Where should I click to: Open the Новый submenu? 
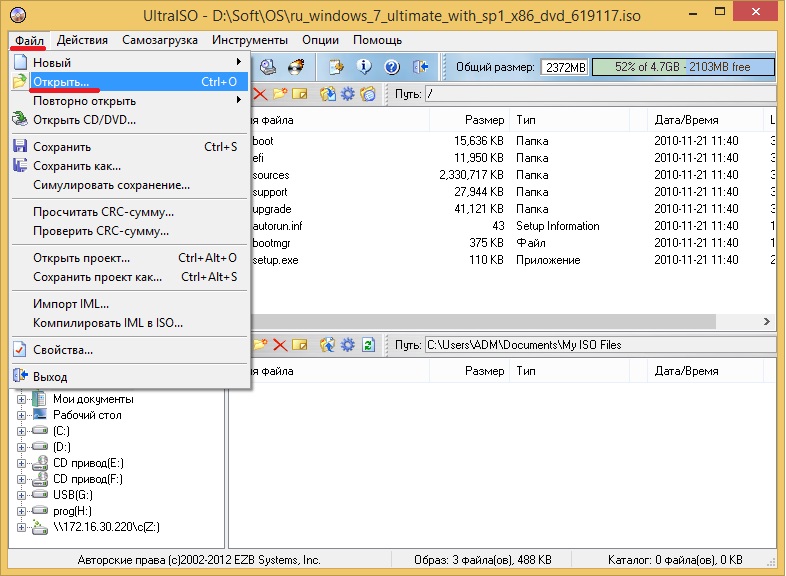click(129, 62)
